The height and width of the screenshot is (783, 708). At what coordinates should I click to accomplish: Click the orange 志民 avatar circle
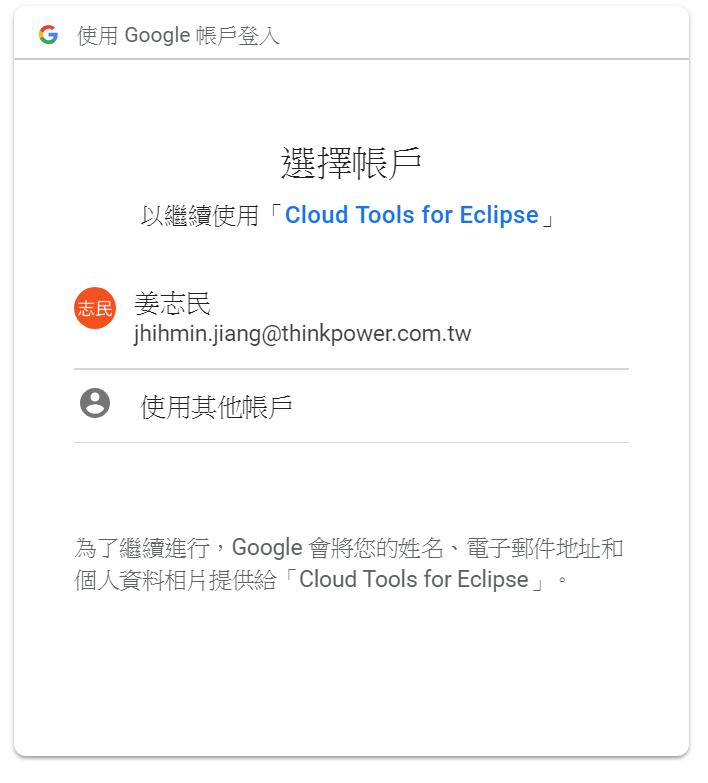click(x=95, y=309)
